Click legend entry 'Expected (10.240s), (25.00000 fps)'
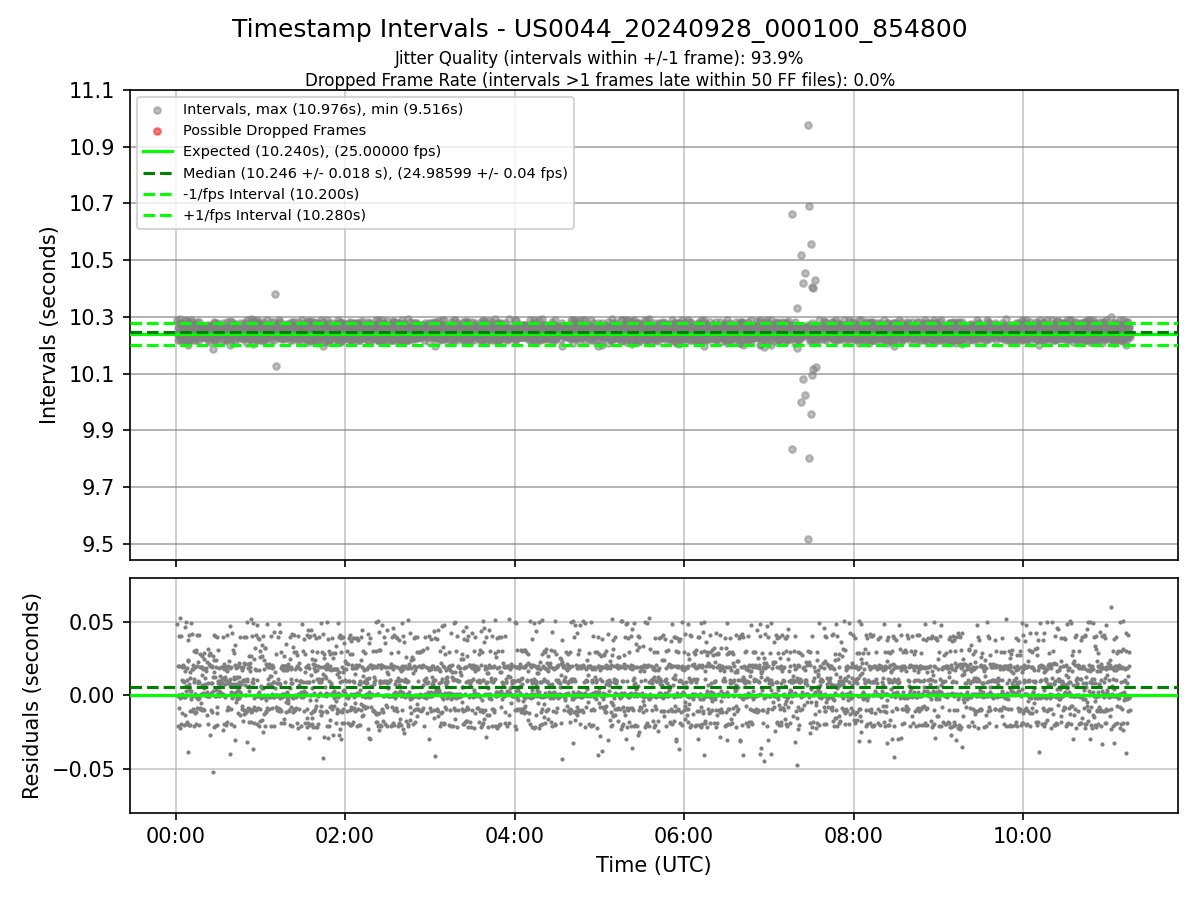 [x=311, y=152]
